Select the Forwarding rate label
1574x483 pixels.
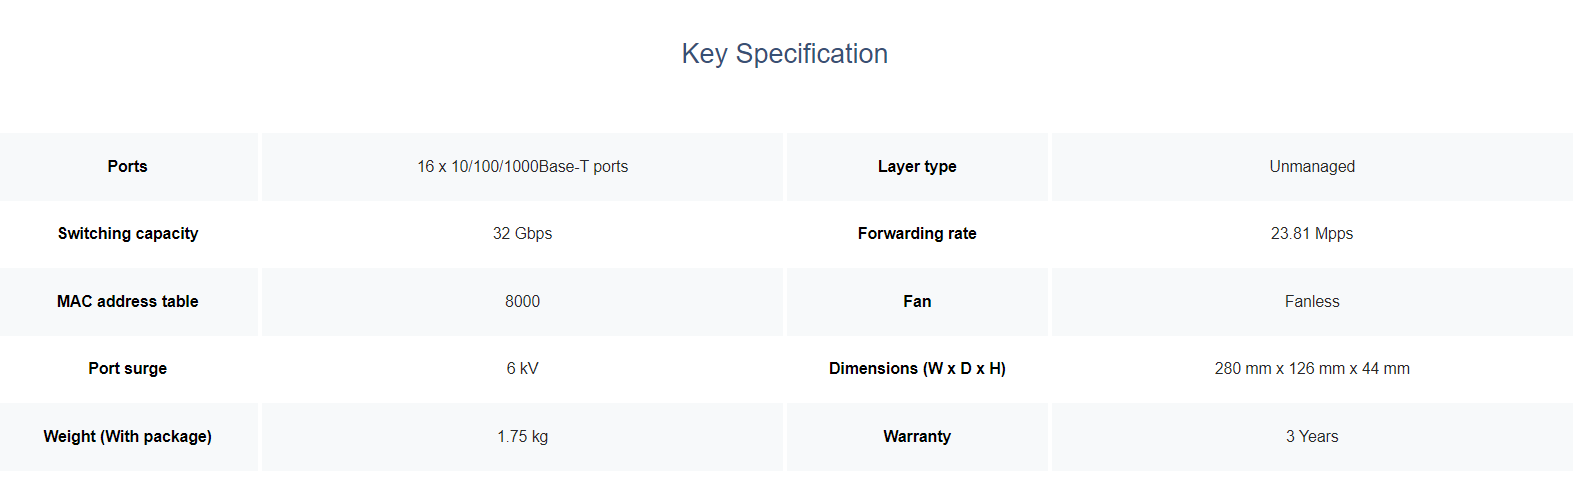pyautogui.click(x=917, y=234)
